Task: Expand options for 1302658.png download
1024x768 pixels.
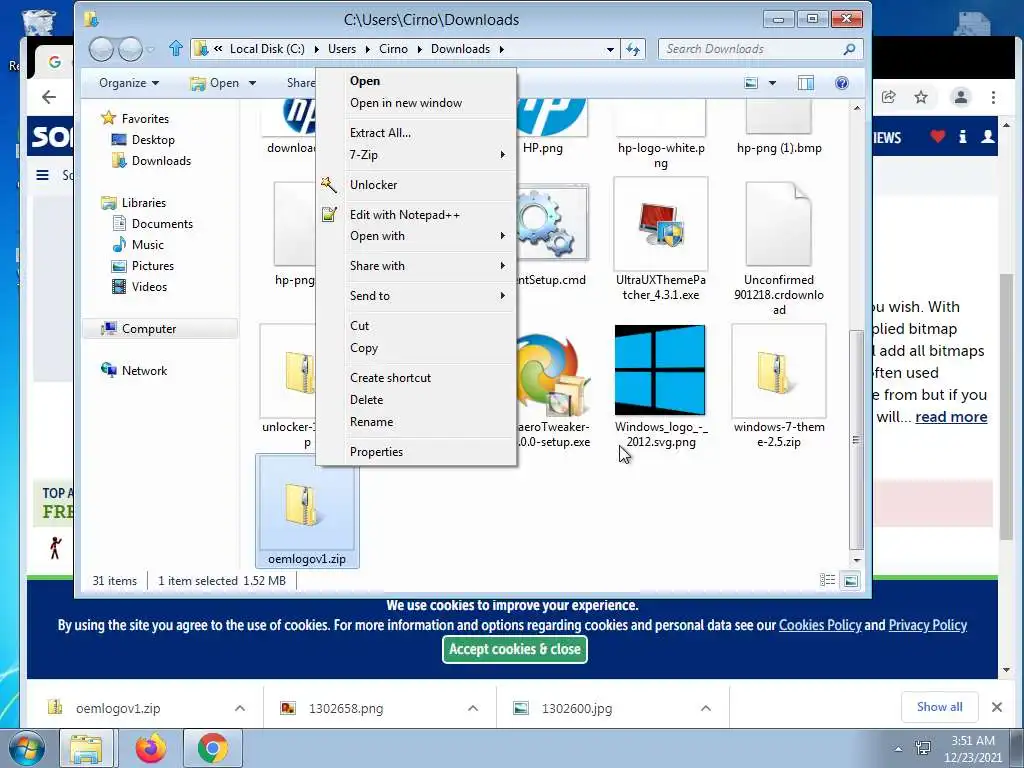Action: tap(473, 708)
